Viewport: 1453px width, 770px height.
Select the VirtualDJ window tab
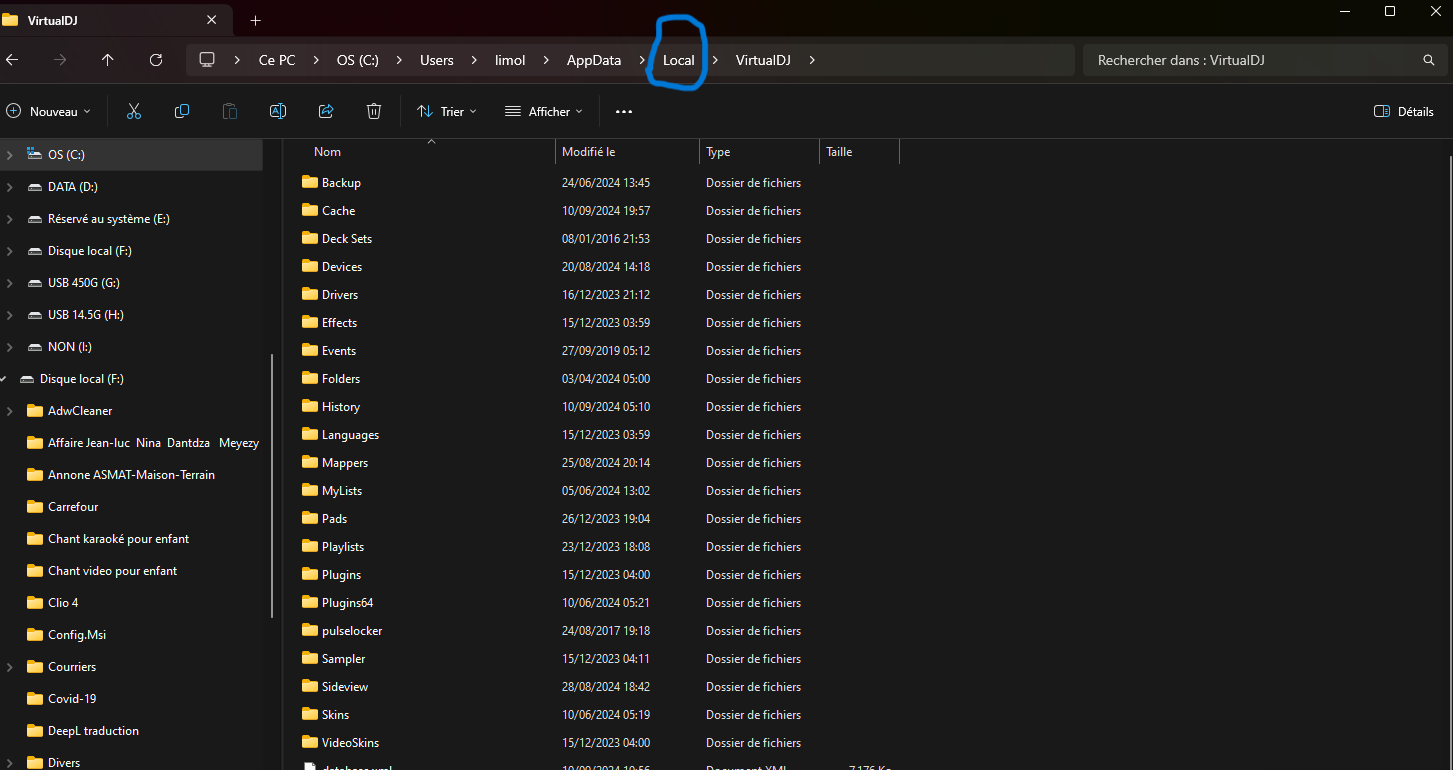[114, 20]
